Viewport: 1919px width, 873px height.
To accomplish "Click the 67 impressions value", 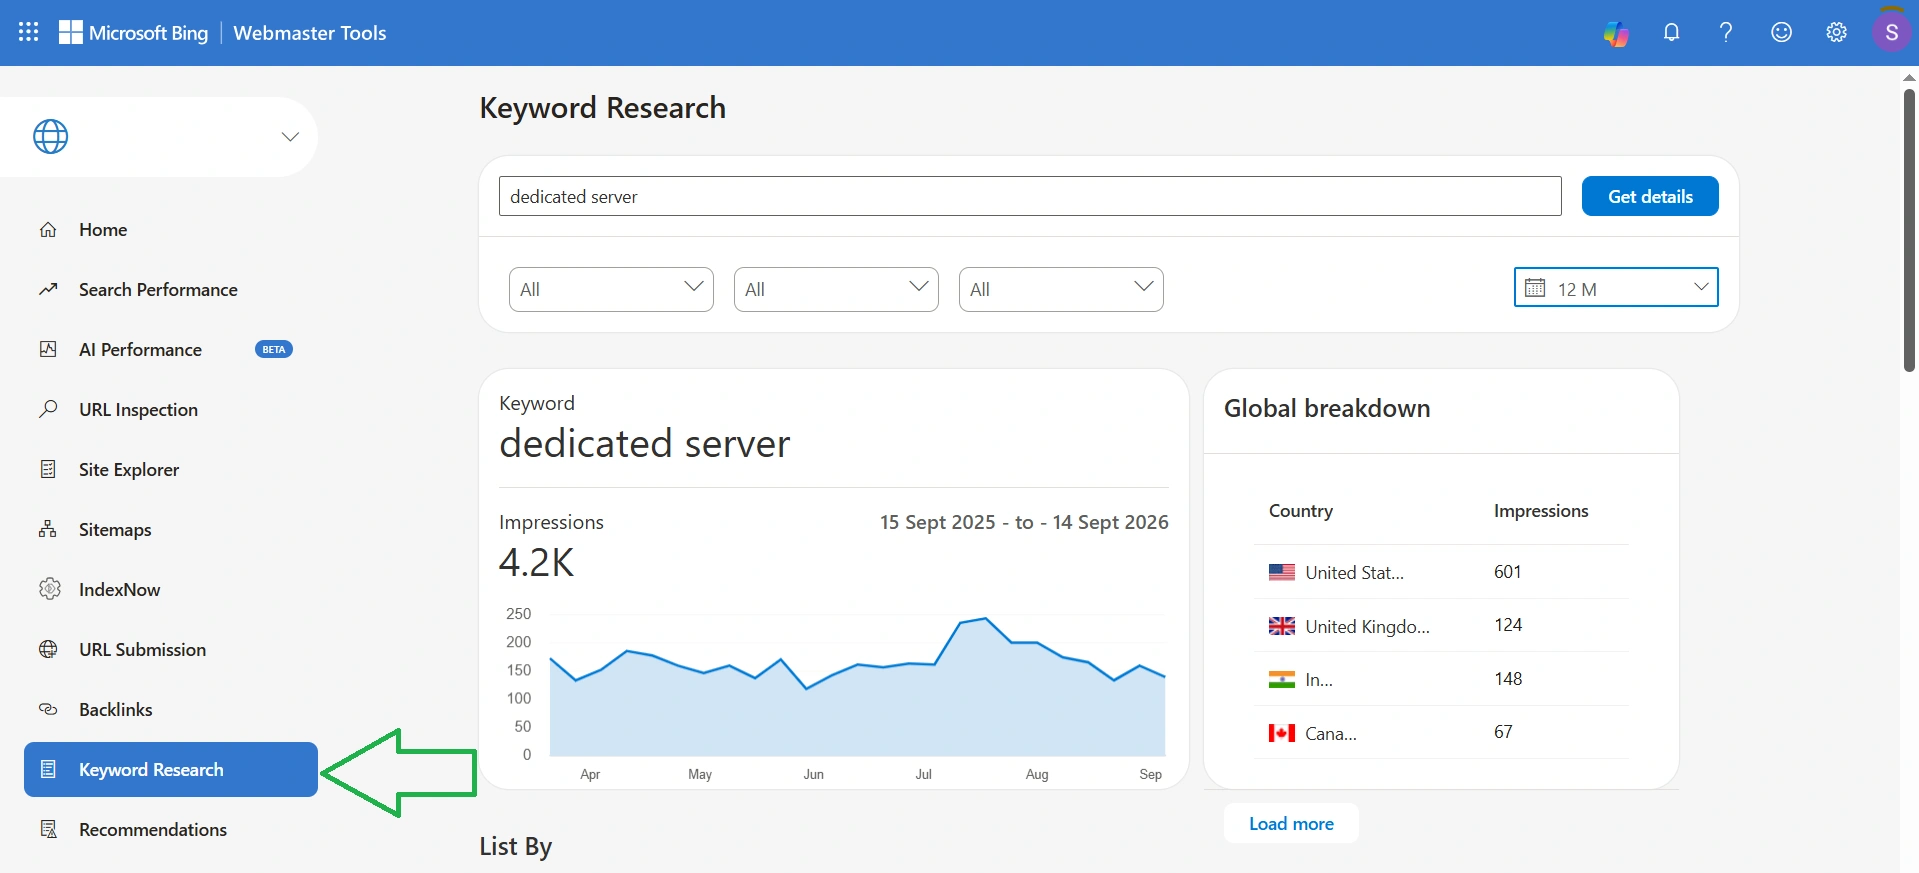I will click(1503, 732).
